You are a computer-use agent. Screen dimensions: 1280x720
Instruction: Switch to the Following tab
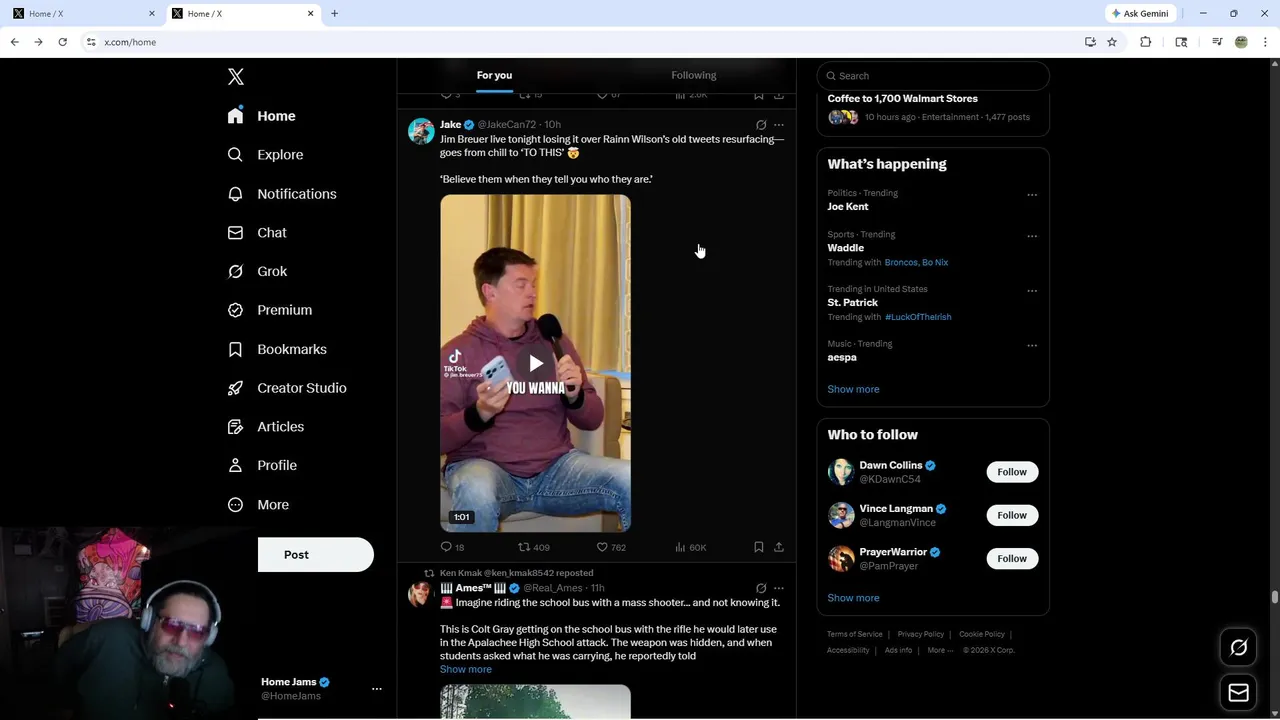[694, 75]
